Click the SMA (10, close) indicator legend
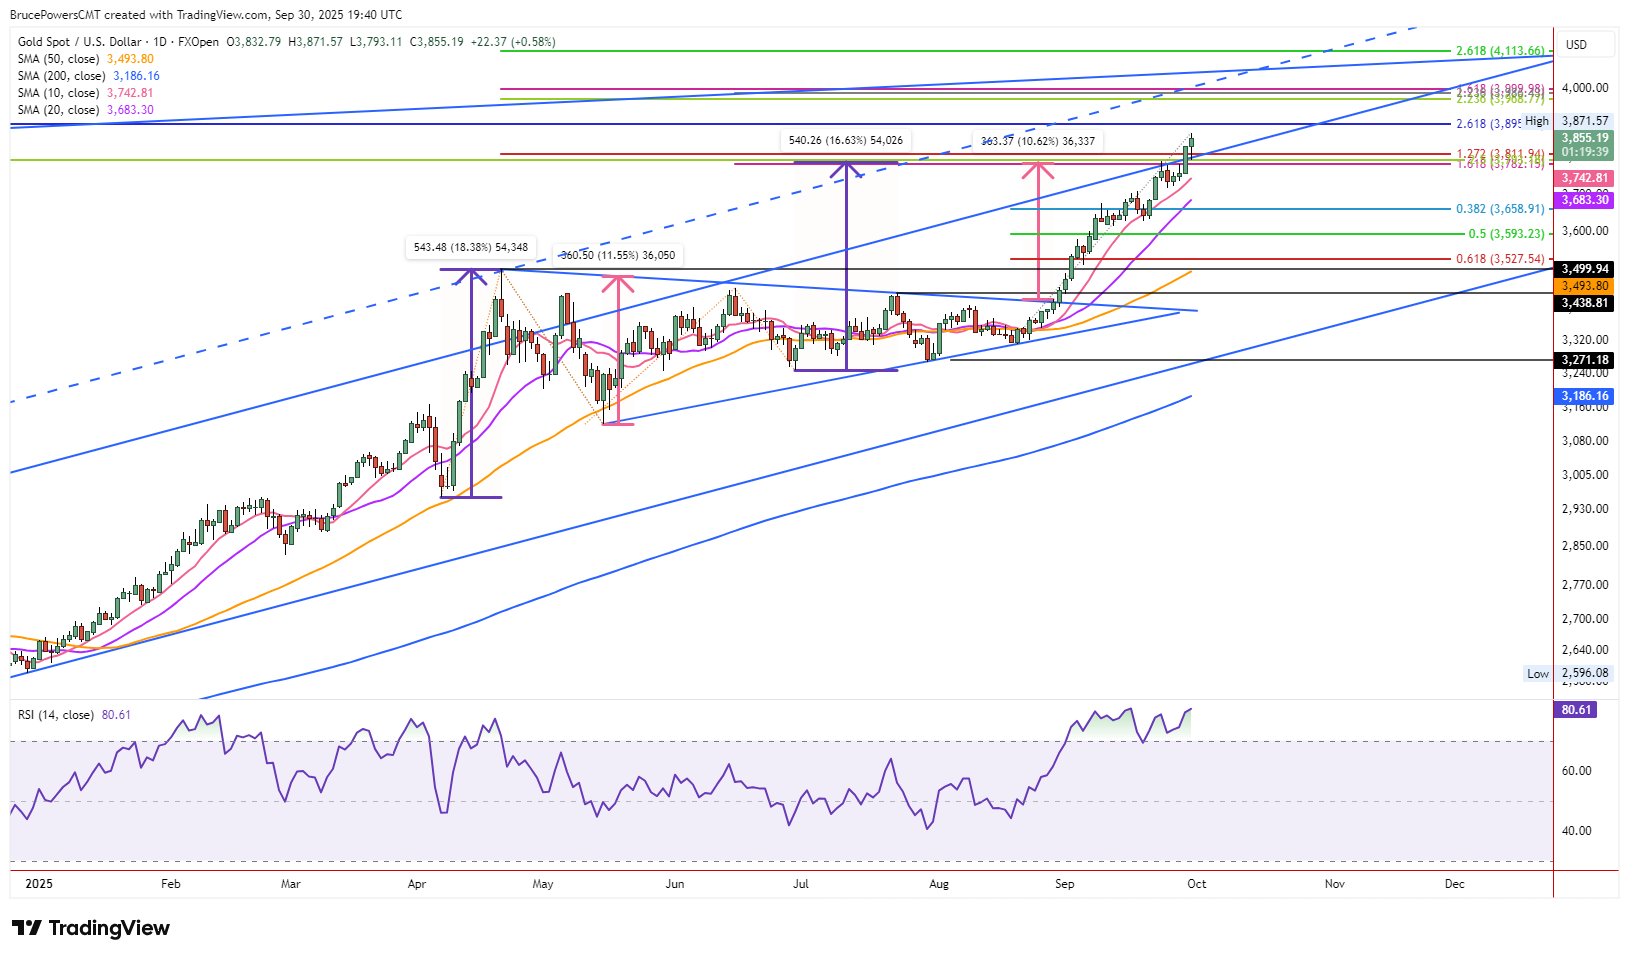The width and height of the screenshot is (1629, 958). point(58,93)
